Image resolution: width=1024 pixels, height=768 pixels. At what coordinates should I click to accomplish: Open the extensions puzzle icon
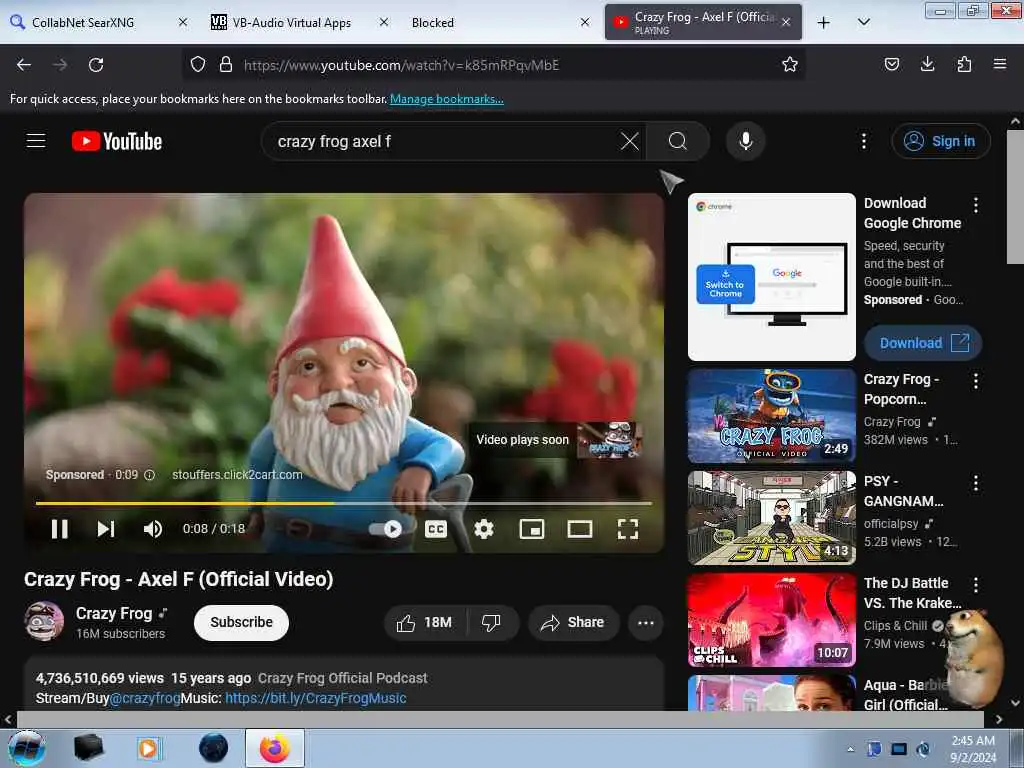(x=964, y=64)
